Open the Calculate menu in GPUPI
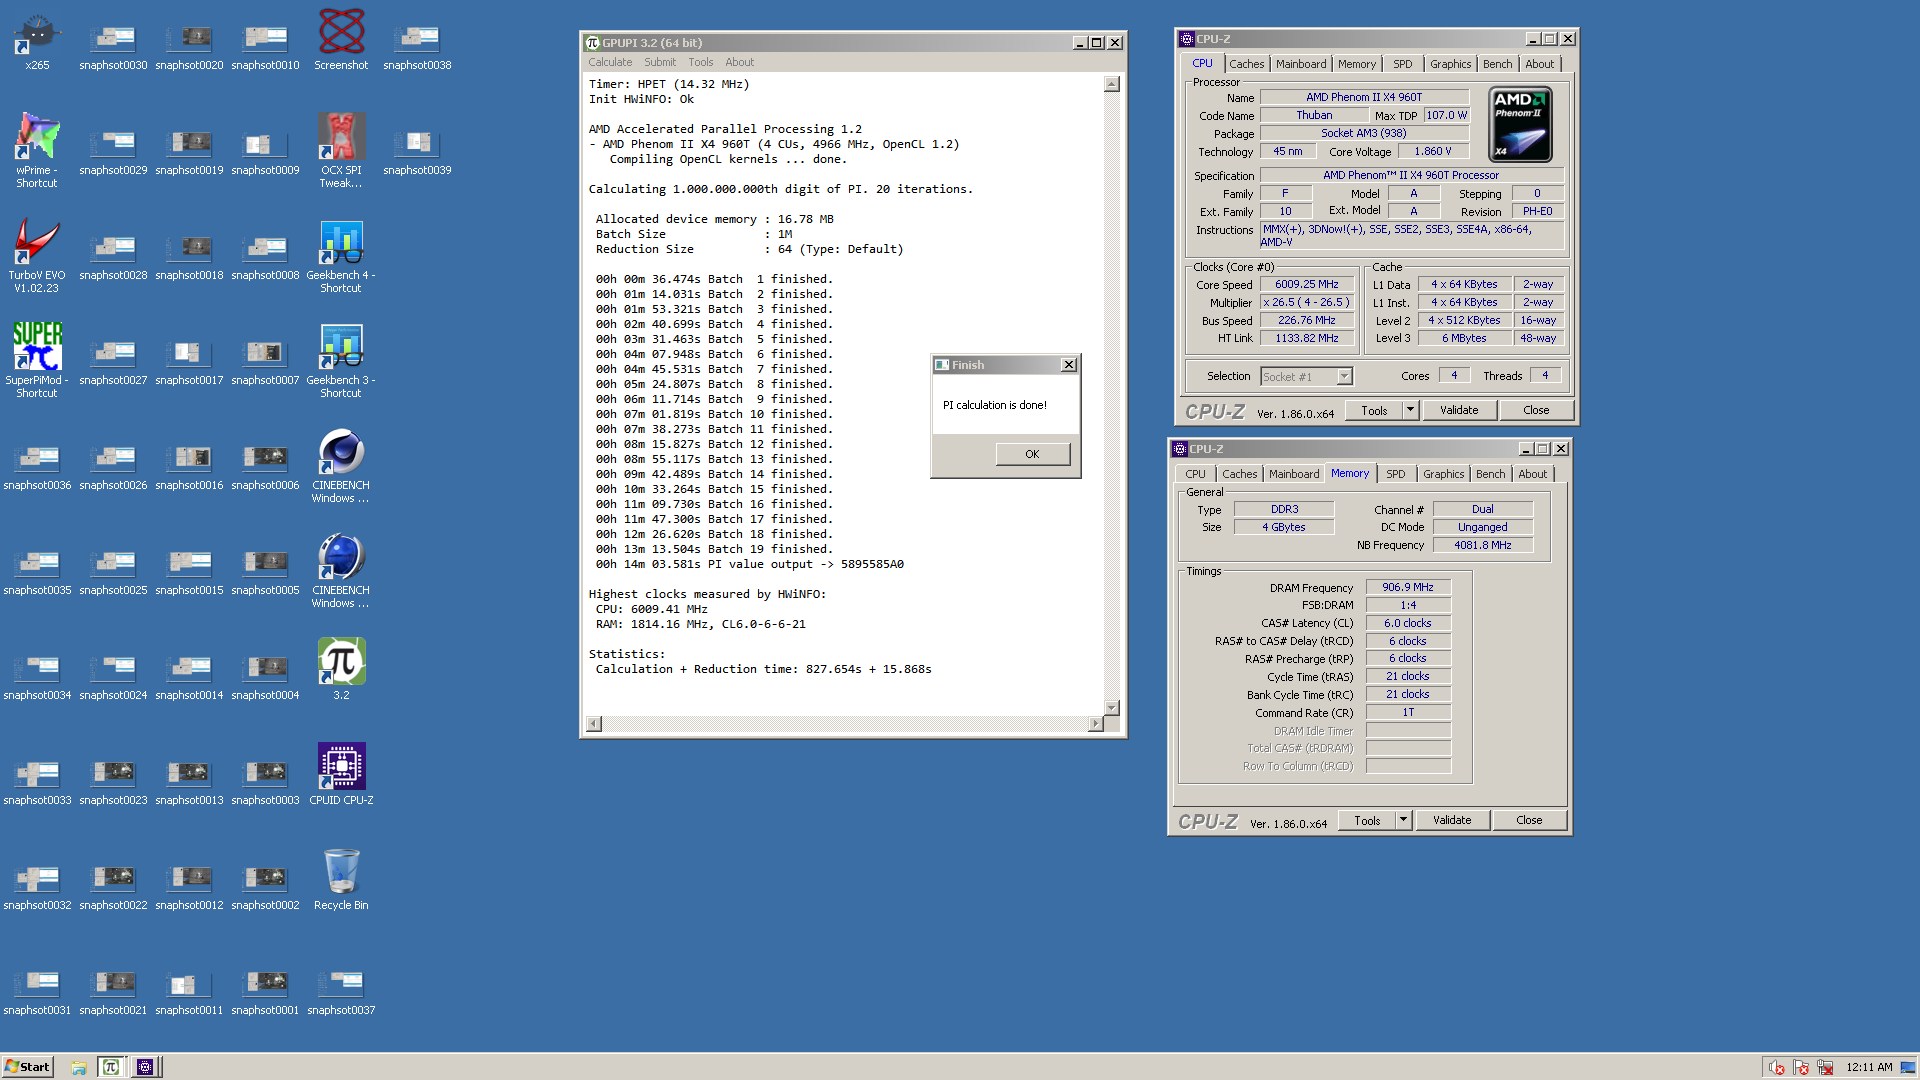Viewport: 1920px width, 1080px height. [x=610, y=62]
